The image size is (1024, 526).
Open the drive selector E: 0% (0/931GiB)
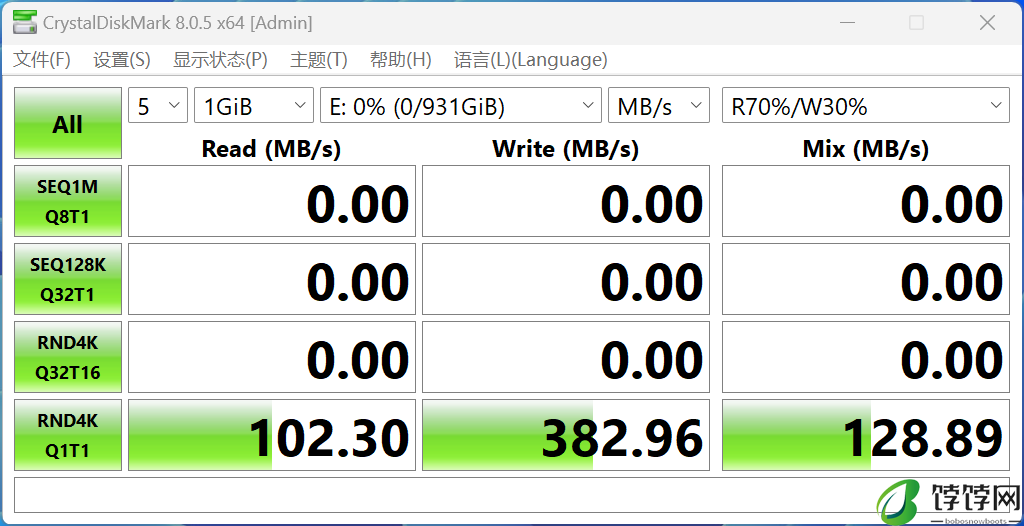click(461, 105)
